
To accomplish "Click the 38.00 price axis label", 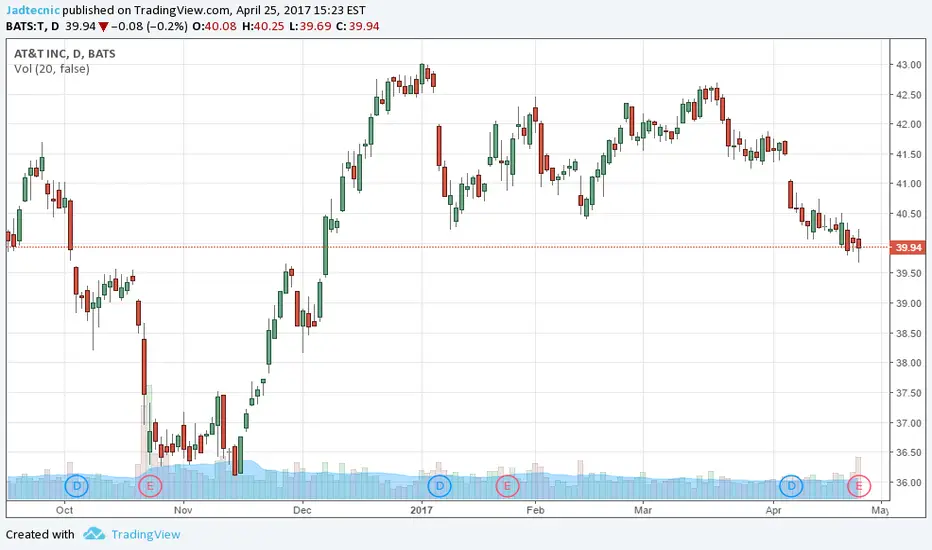I will (909, 363).
